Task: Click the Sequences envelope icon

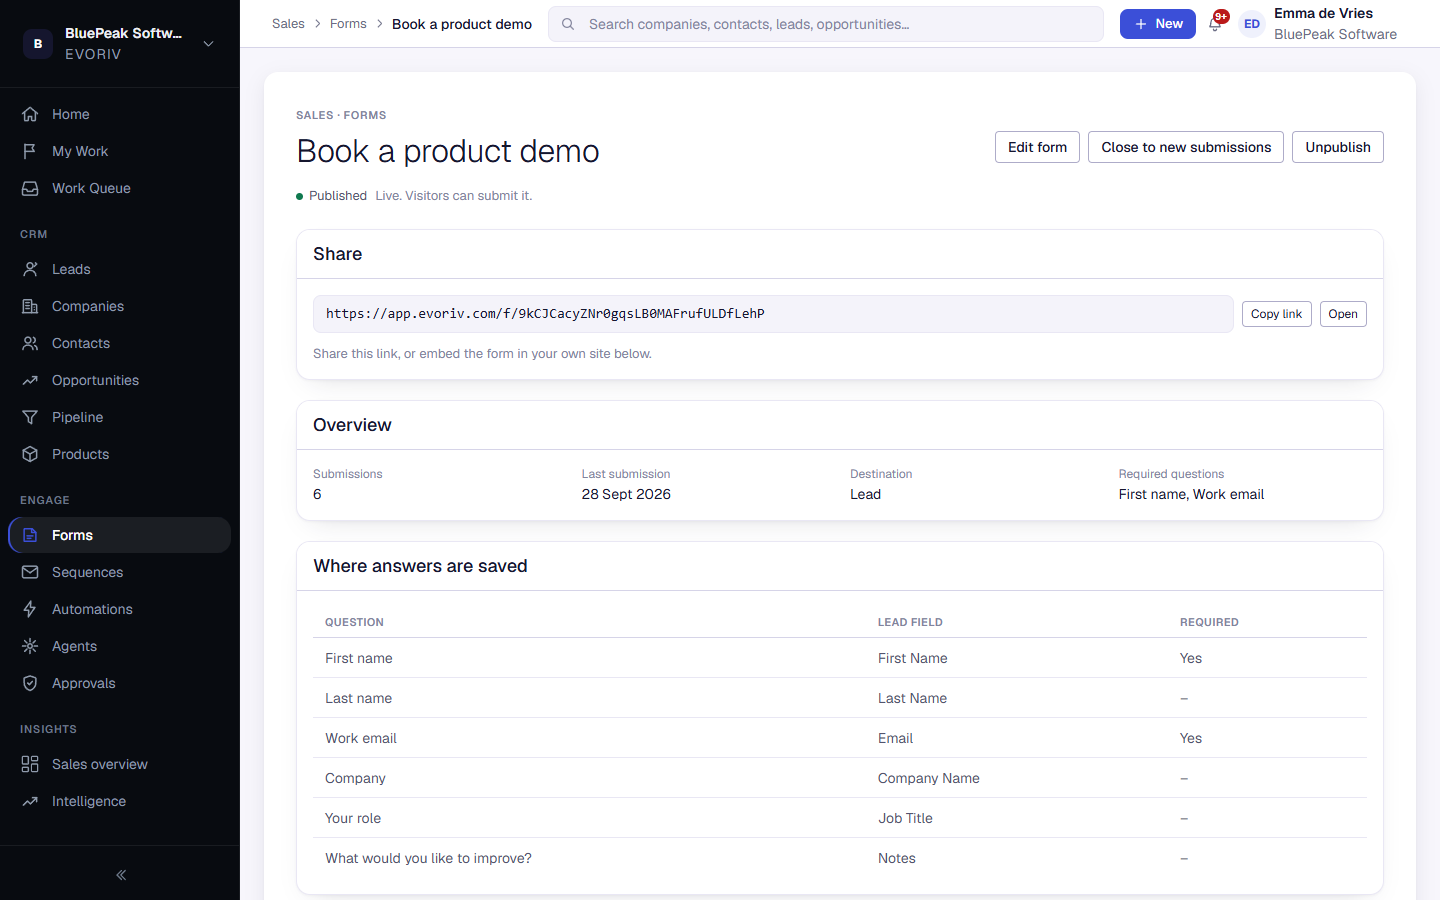Action: (x=30, y=572)
